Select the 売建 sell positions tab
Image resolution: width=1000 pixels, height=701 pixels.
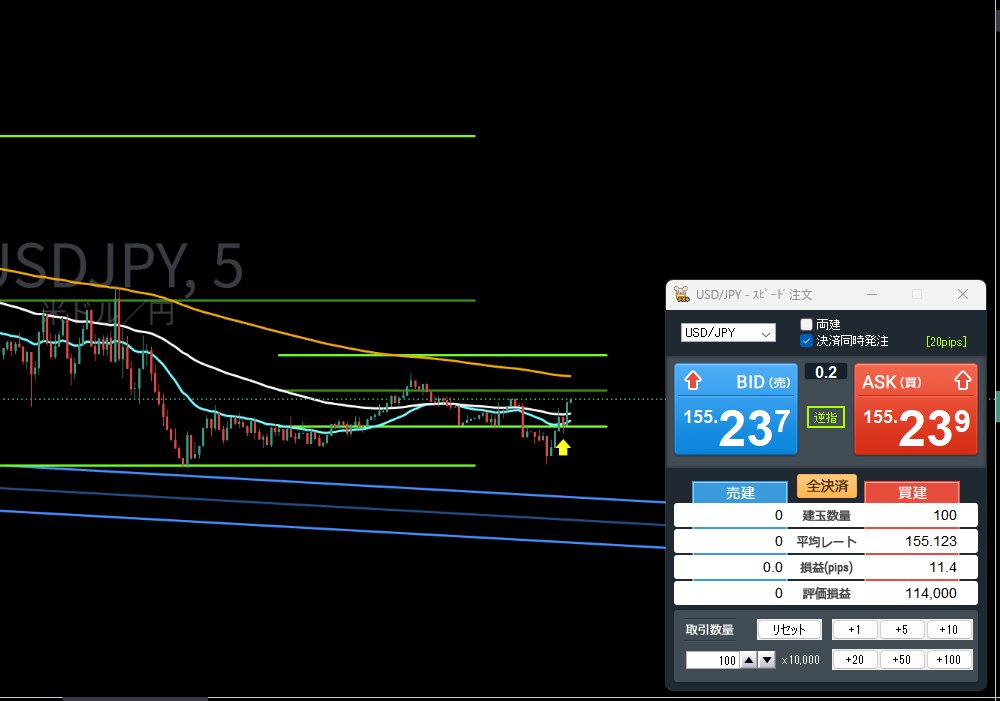[x=740, y=492]
